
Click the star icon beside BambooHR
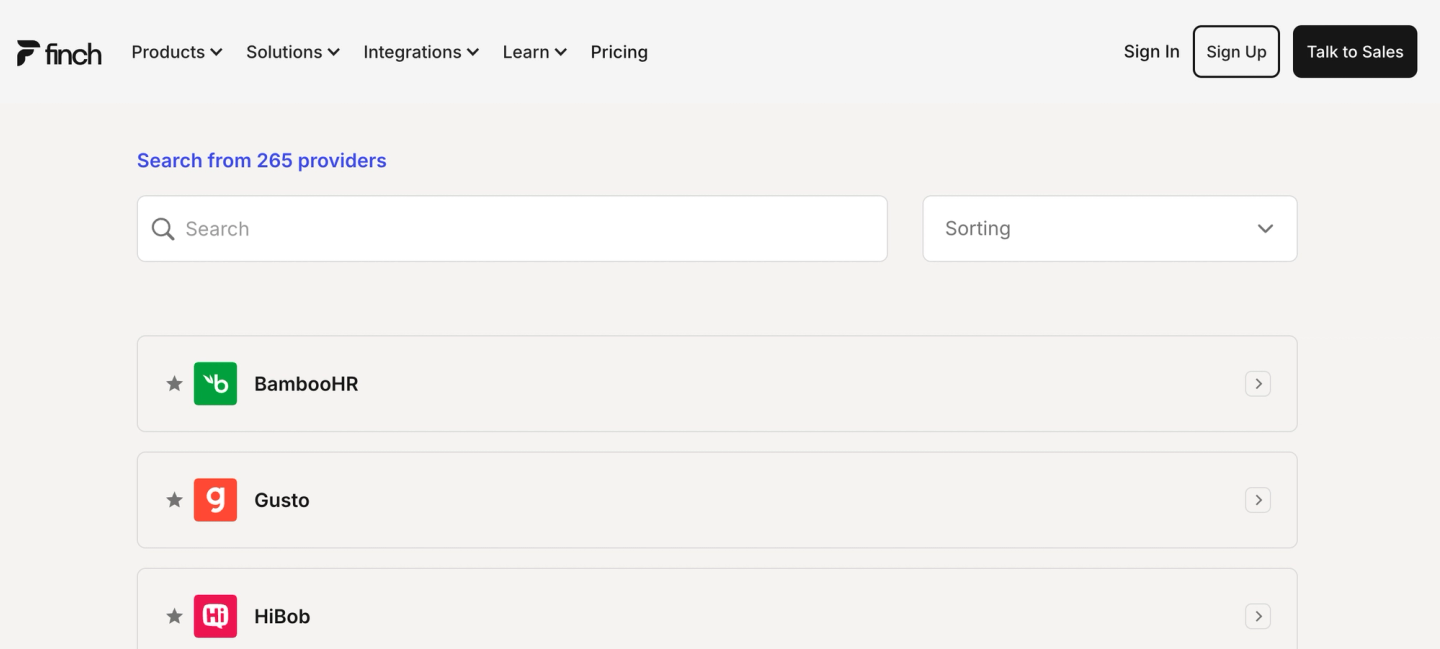point(174,384)
